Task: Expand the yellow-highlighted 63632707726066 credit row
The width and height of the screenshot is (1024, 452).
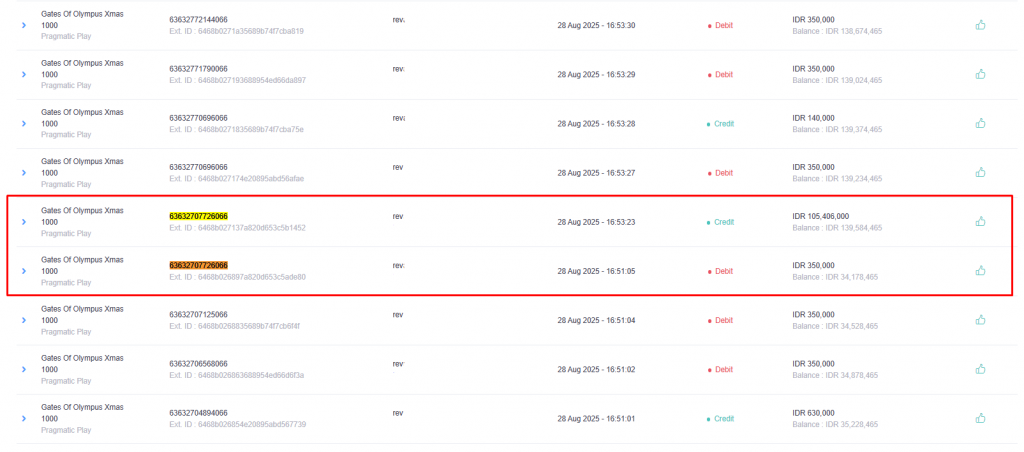Action: [x=24, y=222]
